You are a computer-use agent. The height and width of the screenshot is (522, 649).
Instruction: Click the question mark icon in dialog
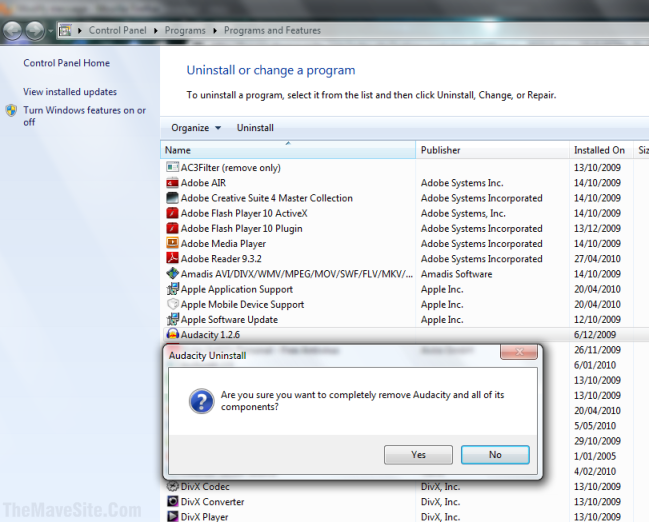click(202, 401)
